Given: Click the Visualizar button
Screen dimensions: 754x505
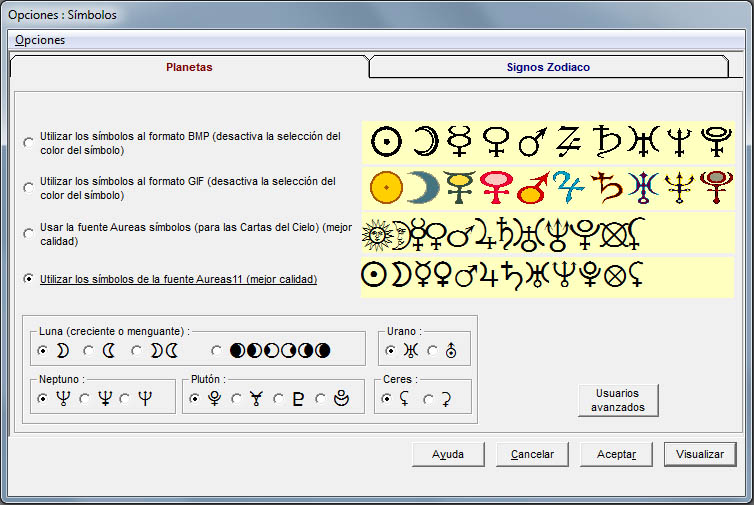Looking at the screenshot, I should [x=699, y=454].
